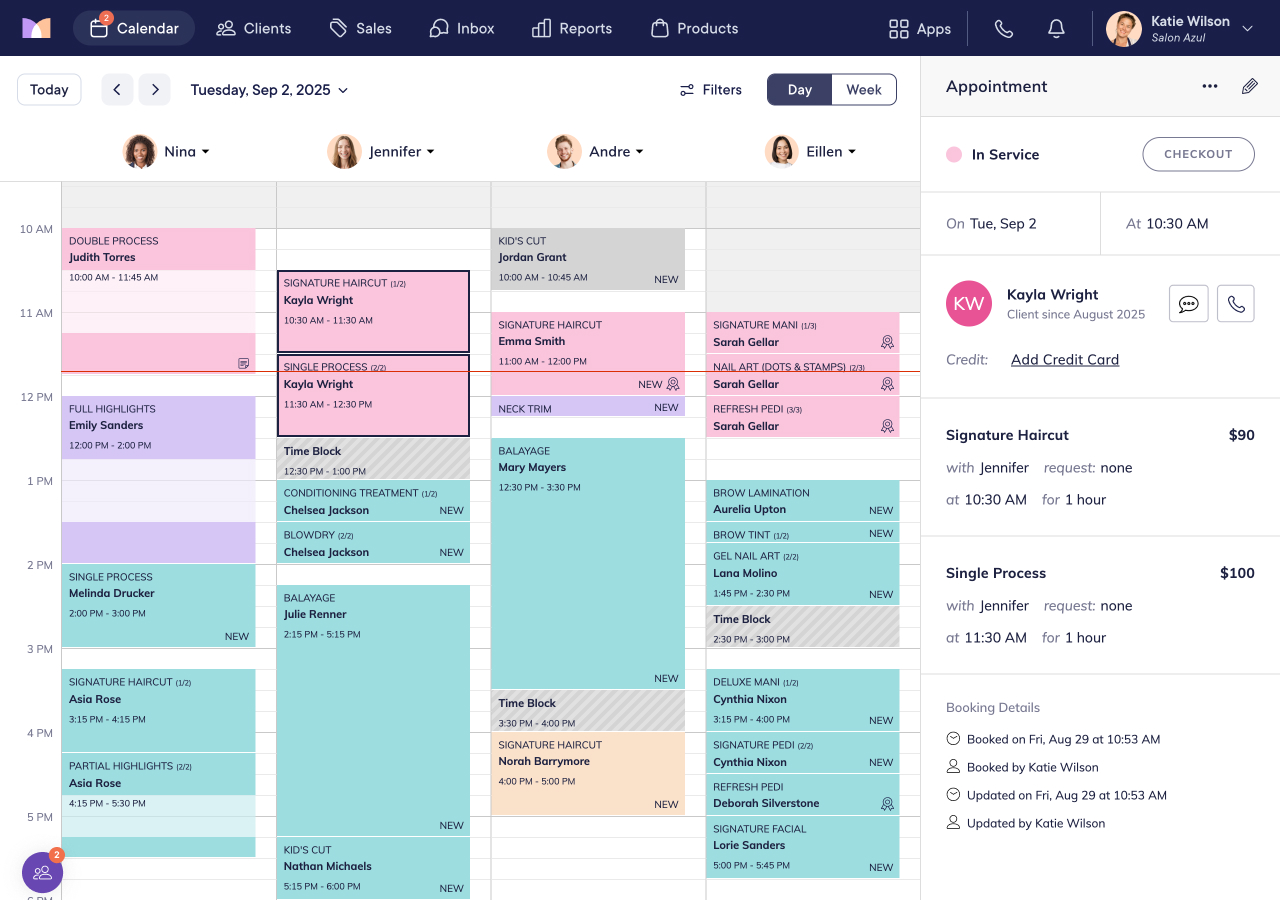The height and width of the screenshot is (900, 1280).
Task: Click the pencil edit appointment icon
Action: click(x=1250, y=87)
